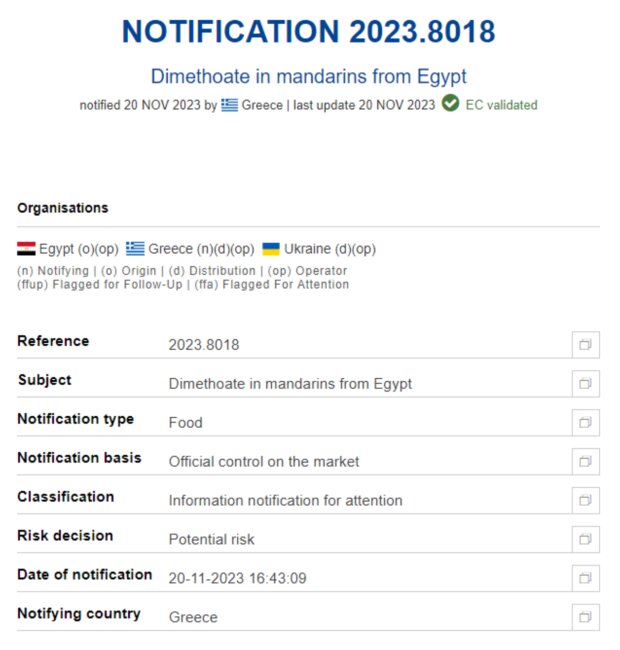Click the Greece flag beside notifier name

coord(230,105)
